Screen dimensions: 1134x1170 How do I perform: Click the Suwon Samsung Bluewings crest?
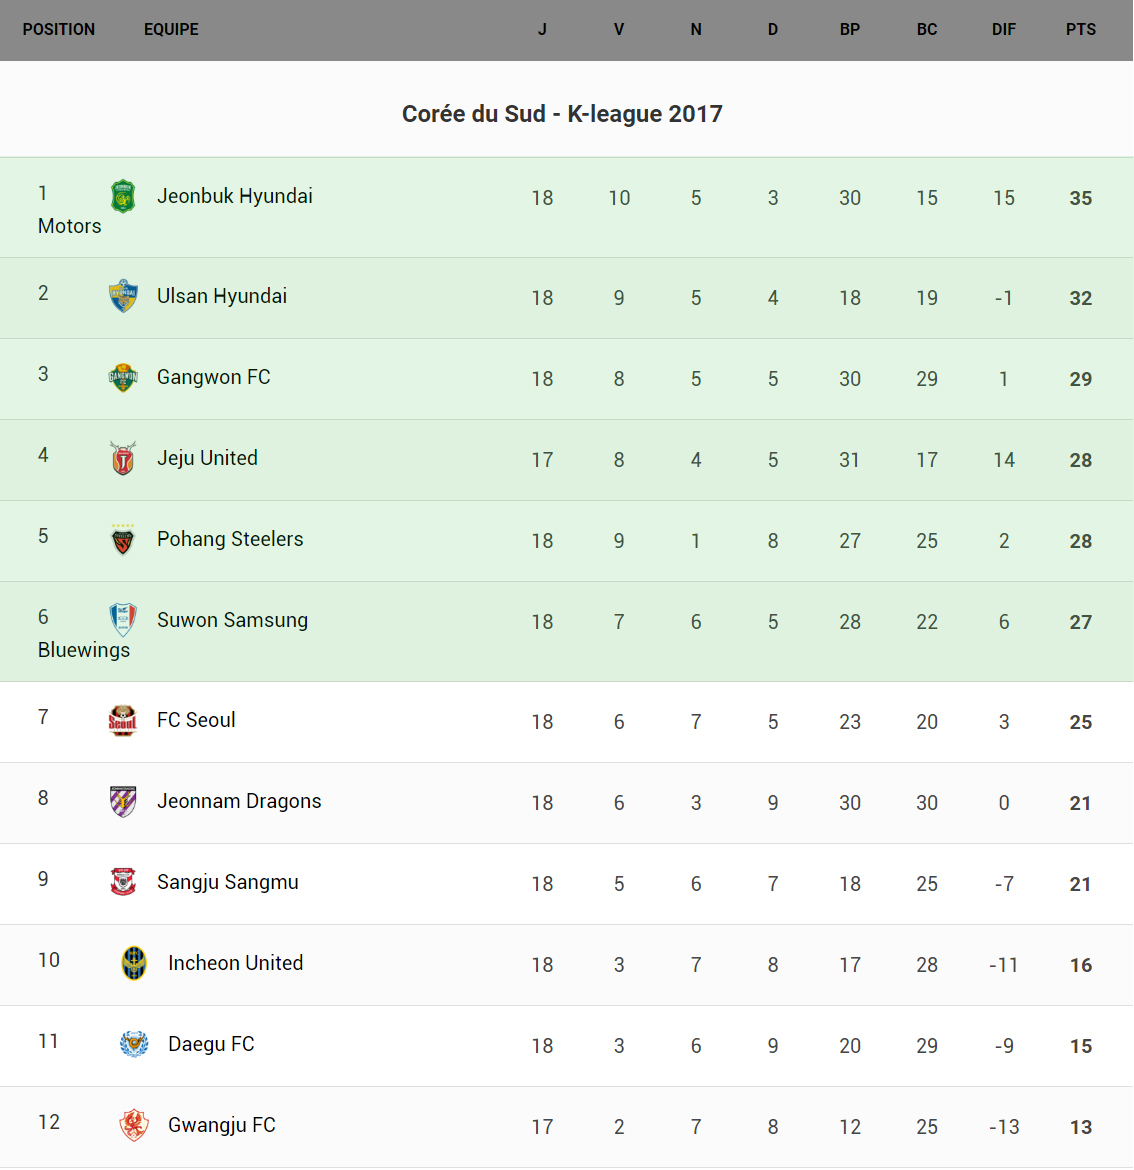123,620
